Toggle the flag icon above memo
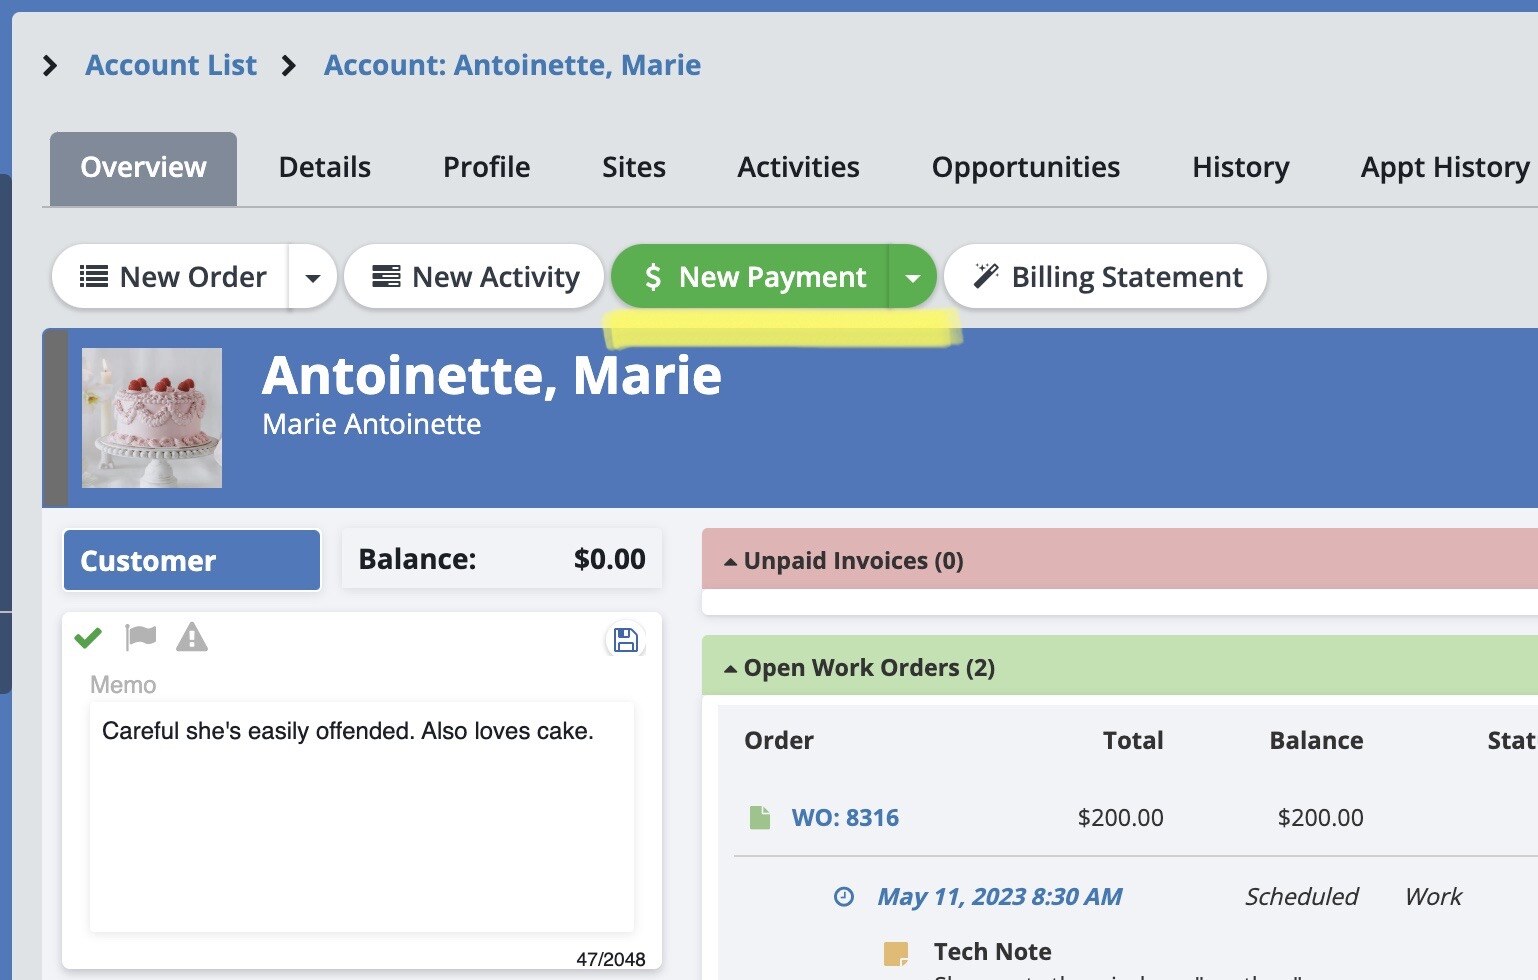This screenshot has height=980, width=1538. pos(140,636)
